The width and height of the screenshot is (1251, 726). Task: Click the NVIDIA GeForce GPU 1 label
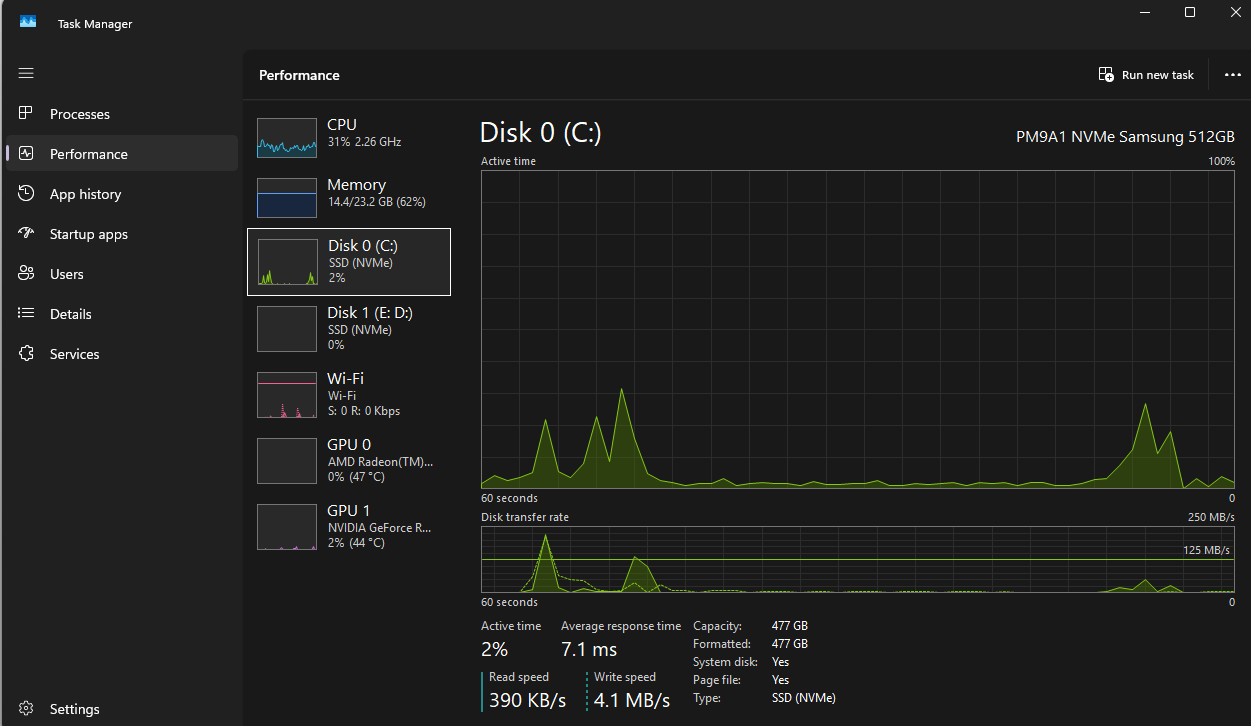point(380,527)
